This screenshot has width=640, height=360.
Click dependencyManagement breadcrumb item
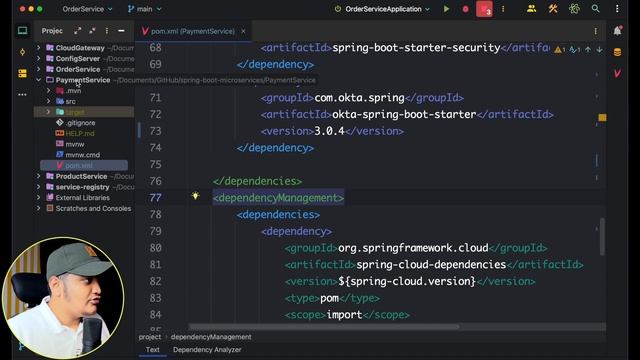[211, 337]
